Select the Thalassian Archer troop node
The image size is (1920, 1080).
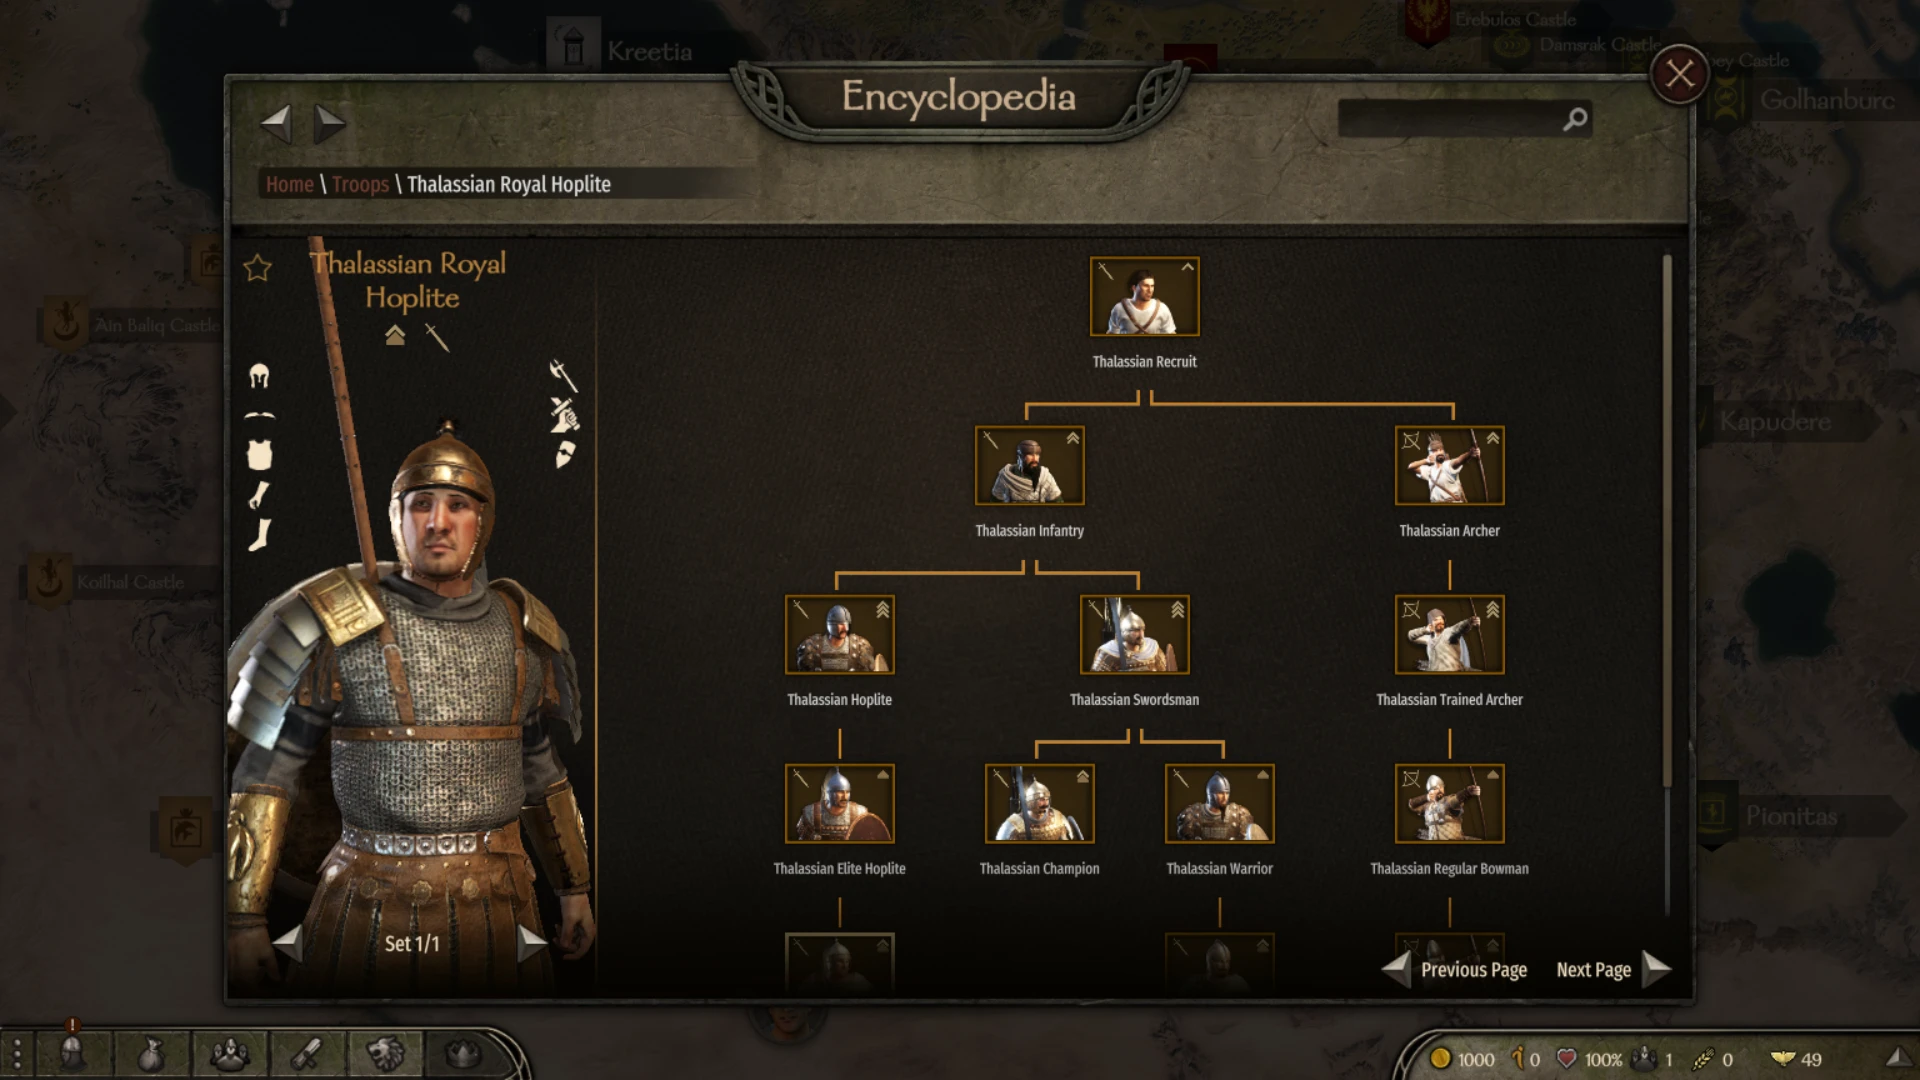tap(1450, 465)
